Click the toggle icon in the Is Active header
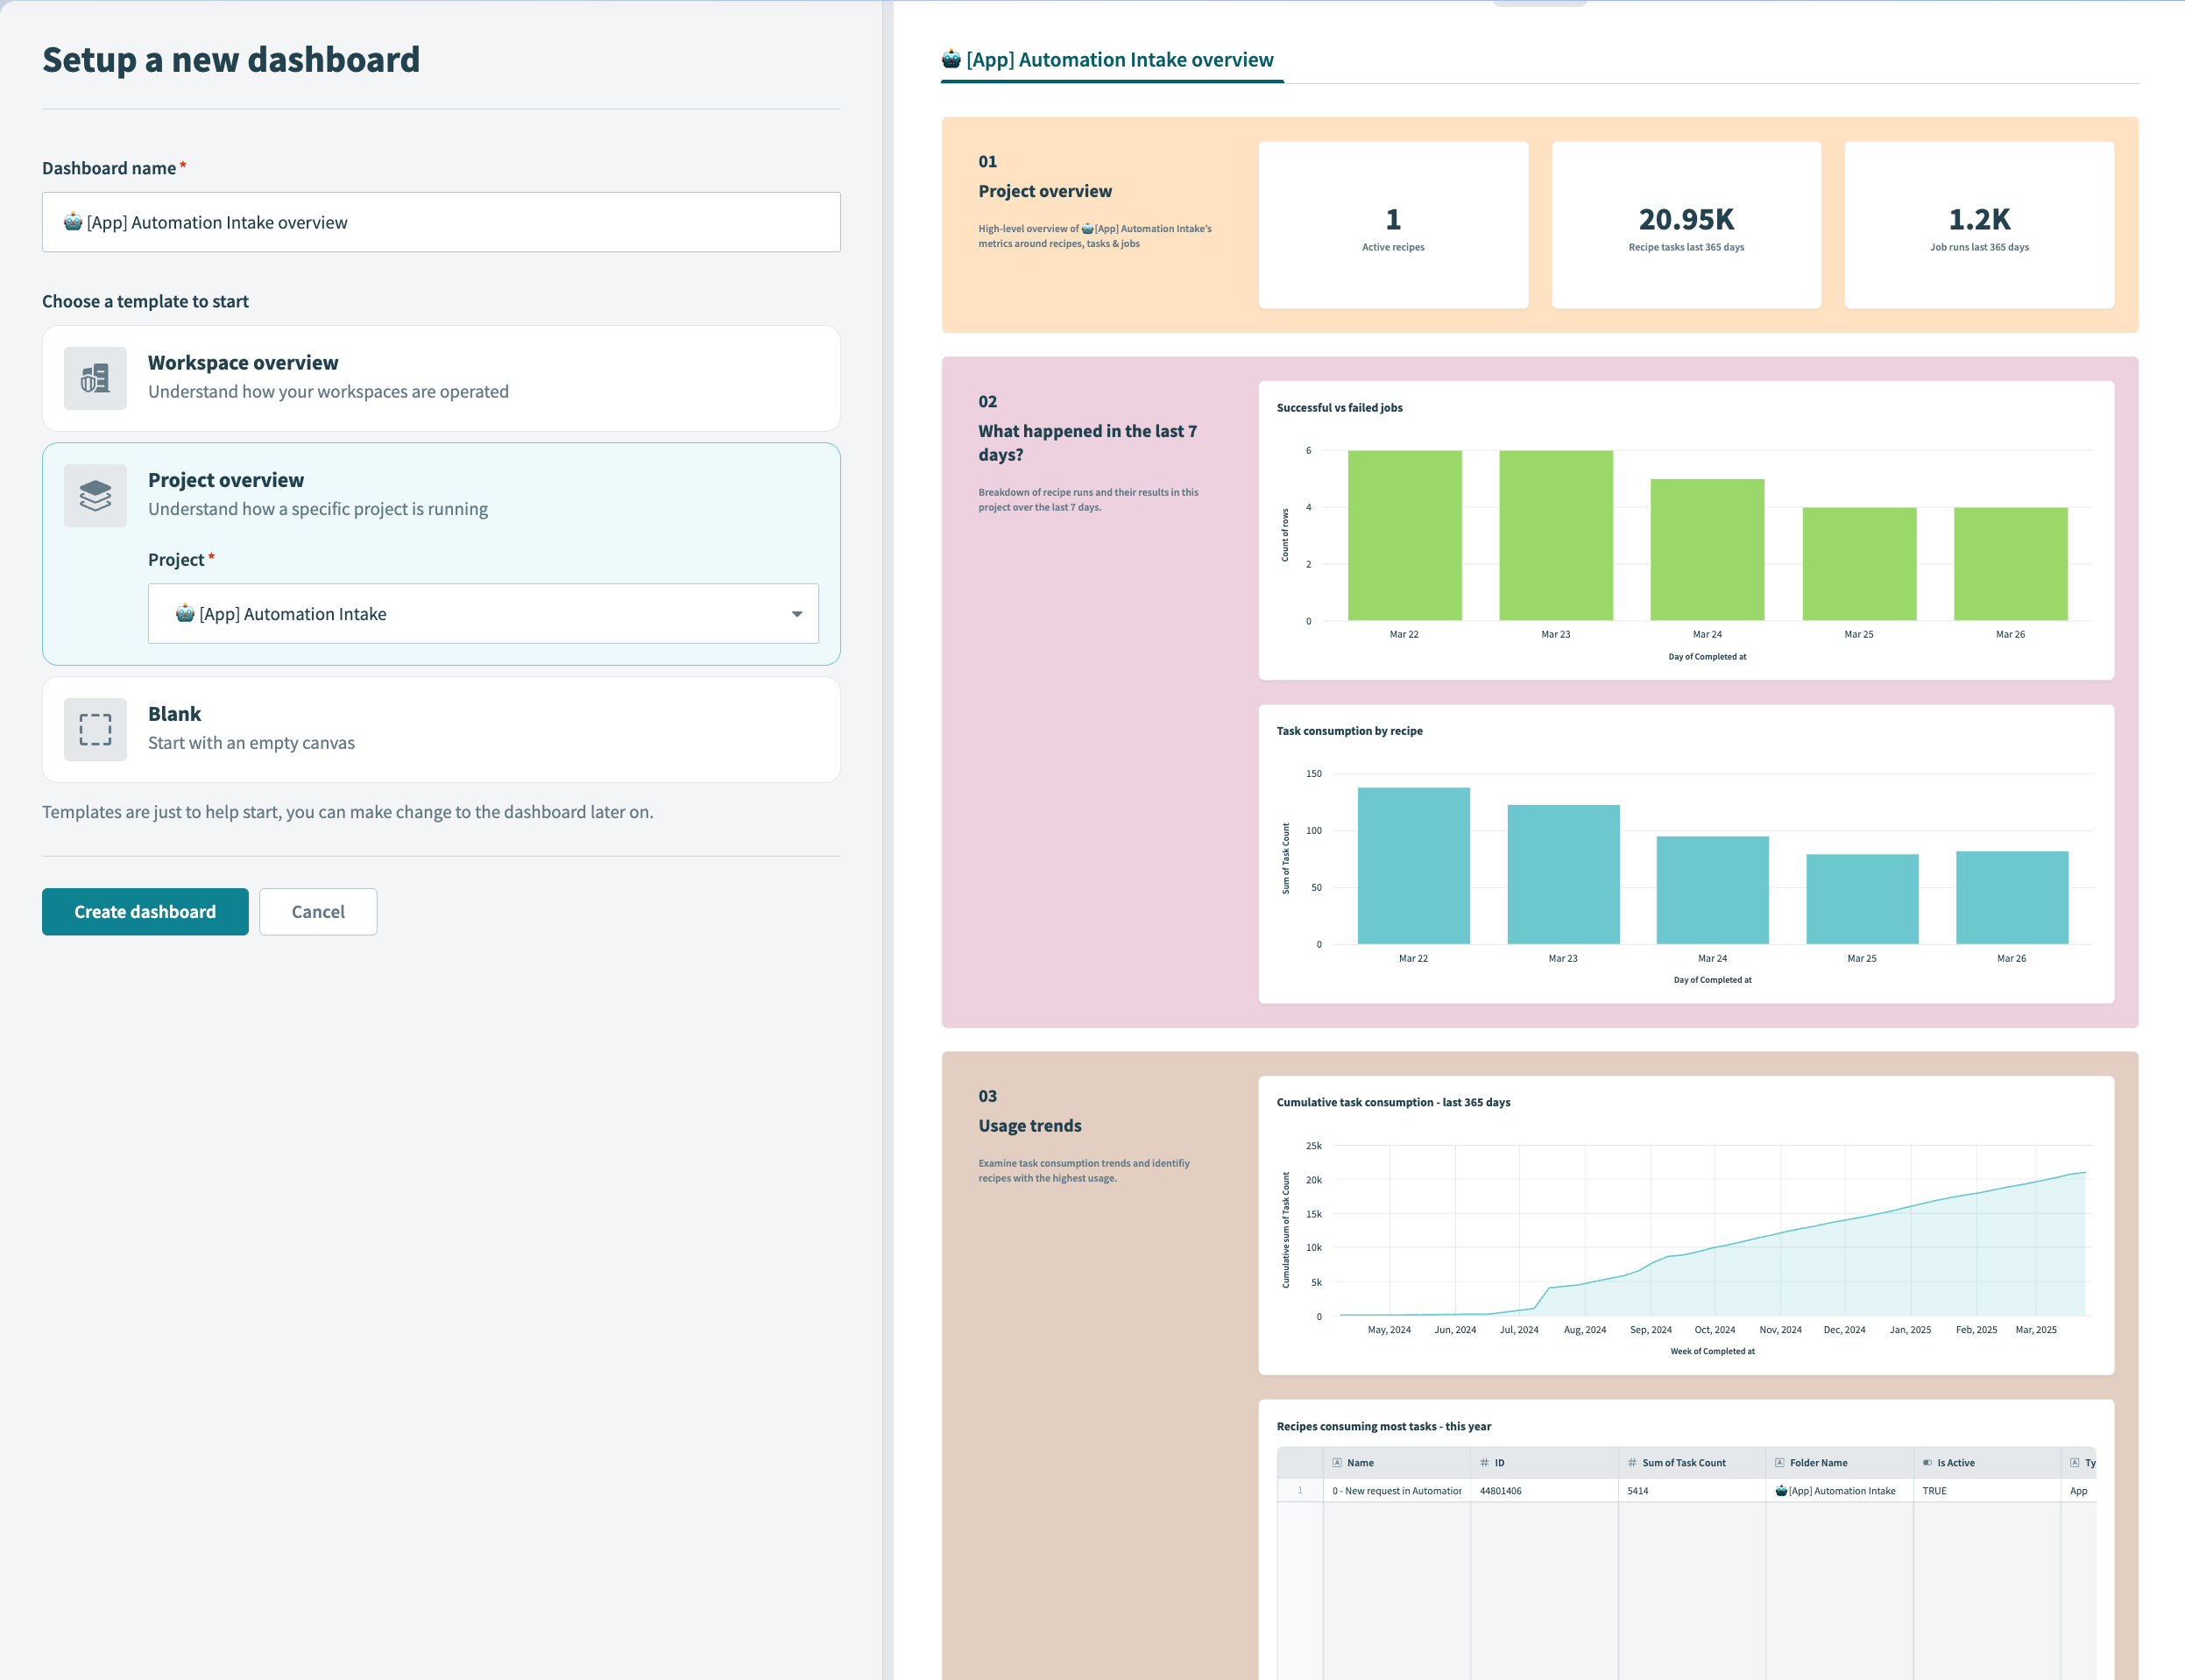The width and height of the screenshot is (2185, 1680). pos(1926,1462)
